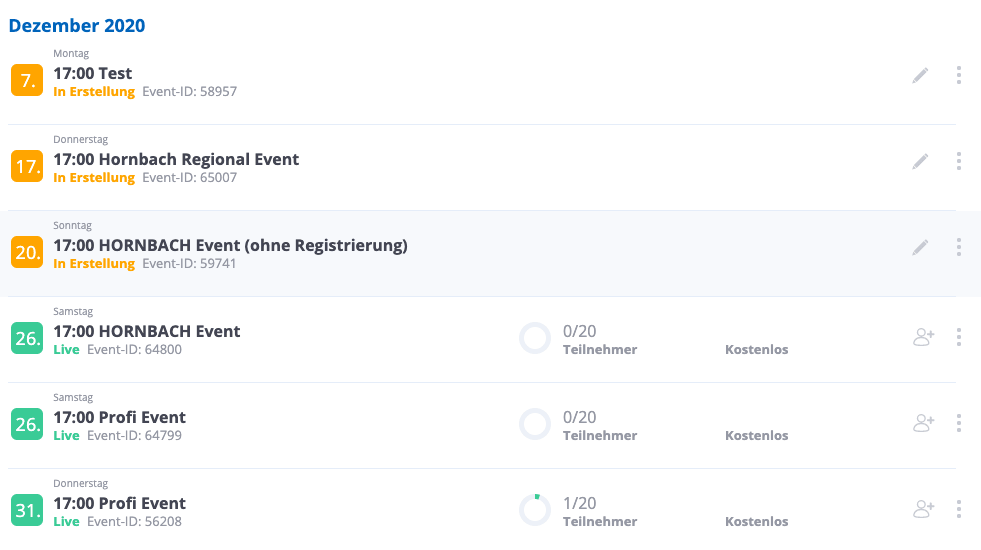
Task: Click pencil icon for Hornbach Regional Event
Action: tap(920, 161)
